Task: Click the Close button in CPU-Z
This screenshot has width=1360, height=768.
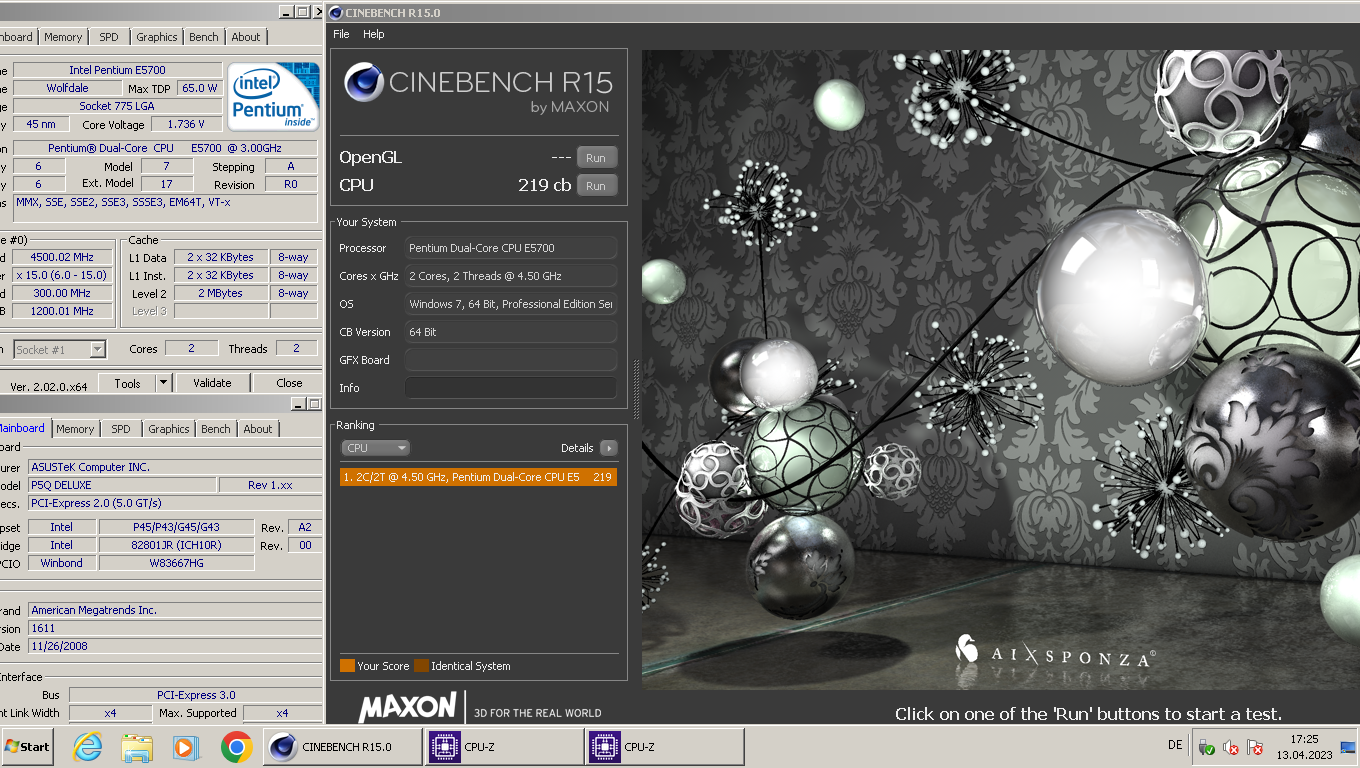Action: (289, 383)
